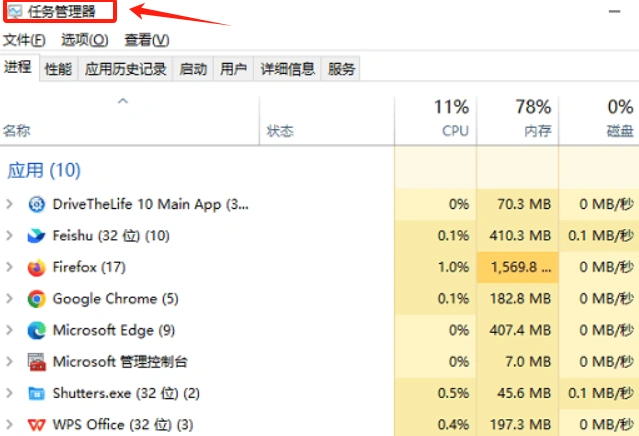Select the Shutters.exe icon

pos(37,393)
